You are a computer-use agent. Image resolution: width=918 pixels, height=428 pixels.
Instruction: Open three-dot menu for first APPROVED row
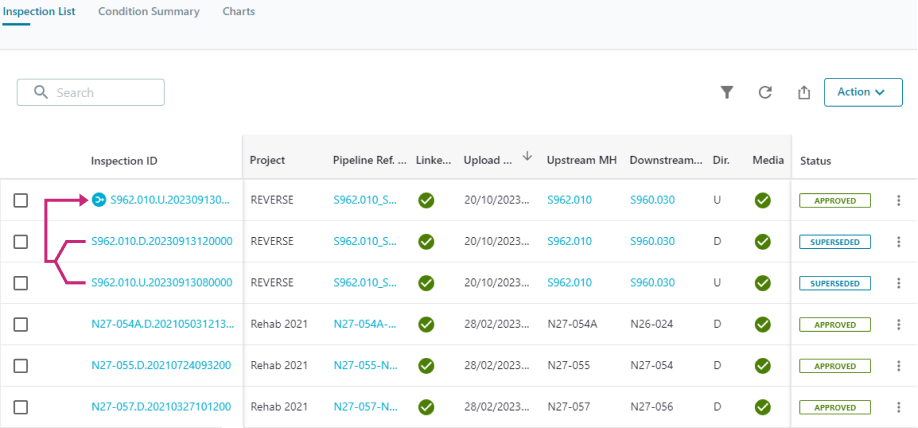(898, 200)
